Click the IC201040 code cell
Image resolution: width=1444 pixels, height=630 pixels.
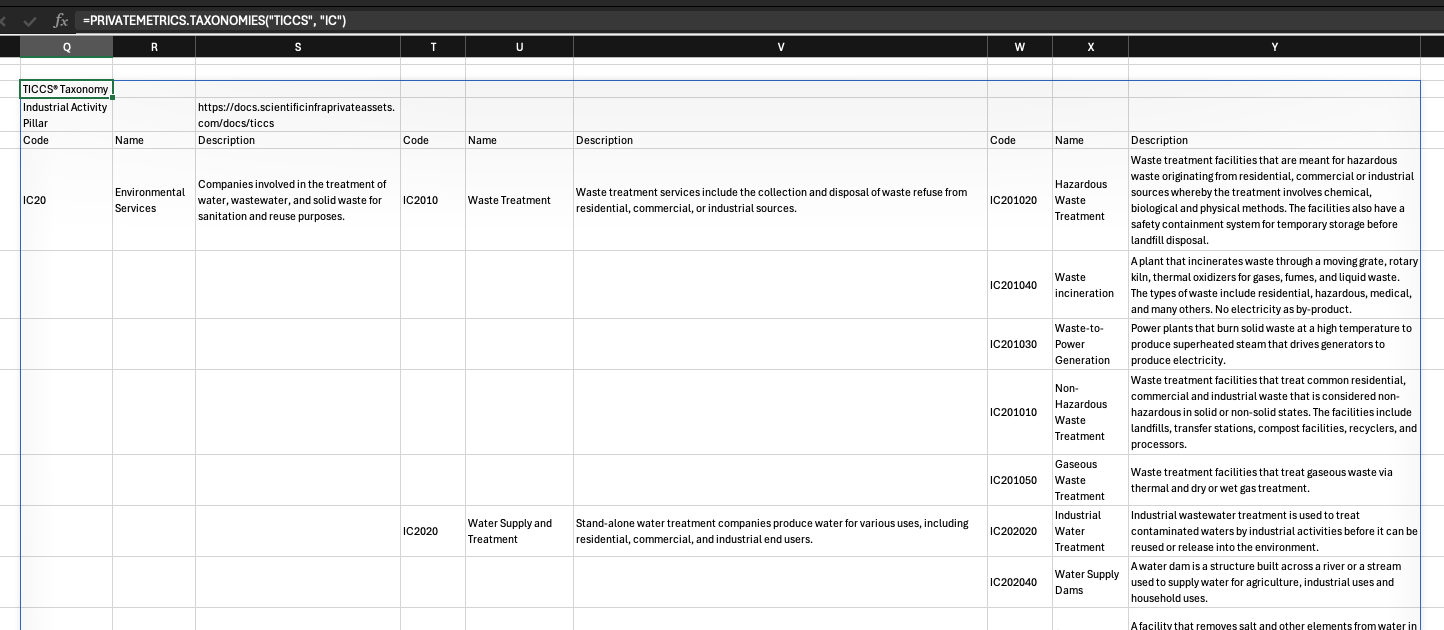[x=1019, y=285]
